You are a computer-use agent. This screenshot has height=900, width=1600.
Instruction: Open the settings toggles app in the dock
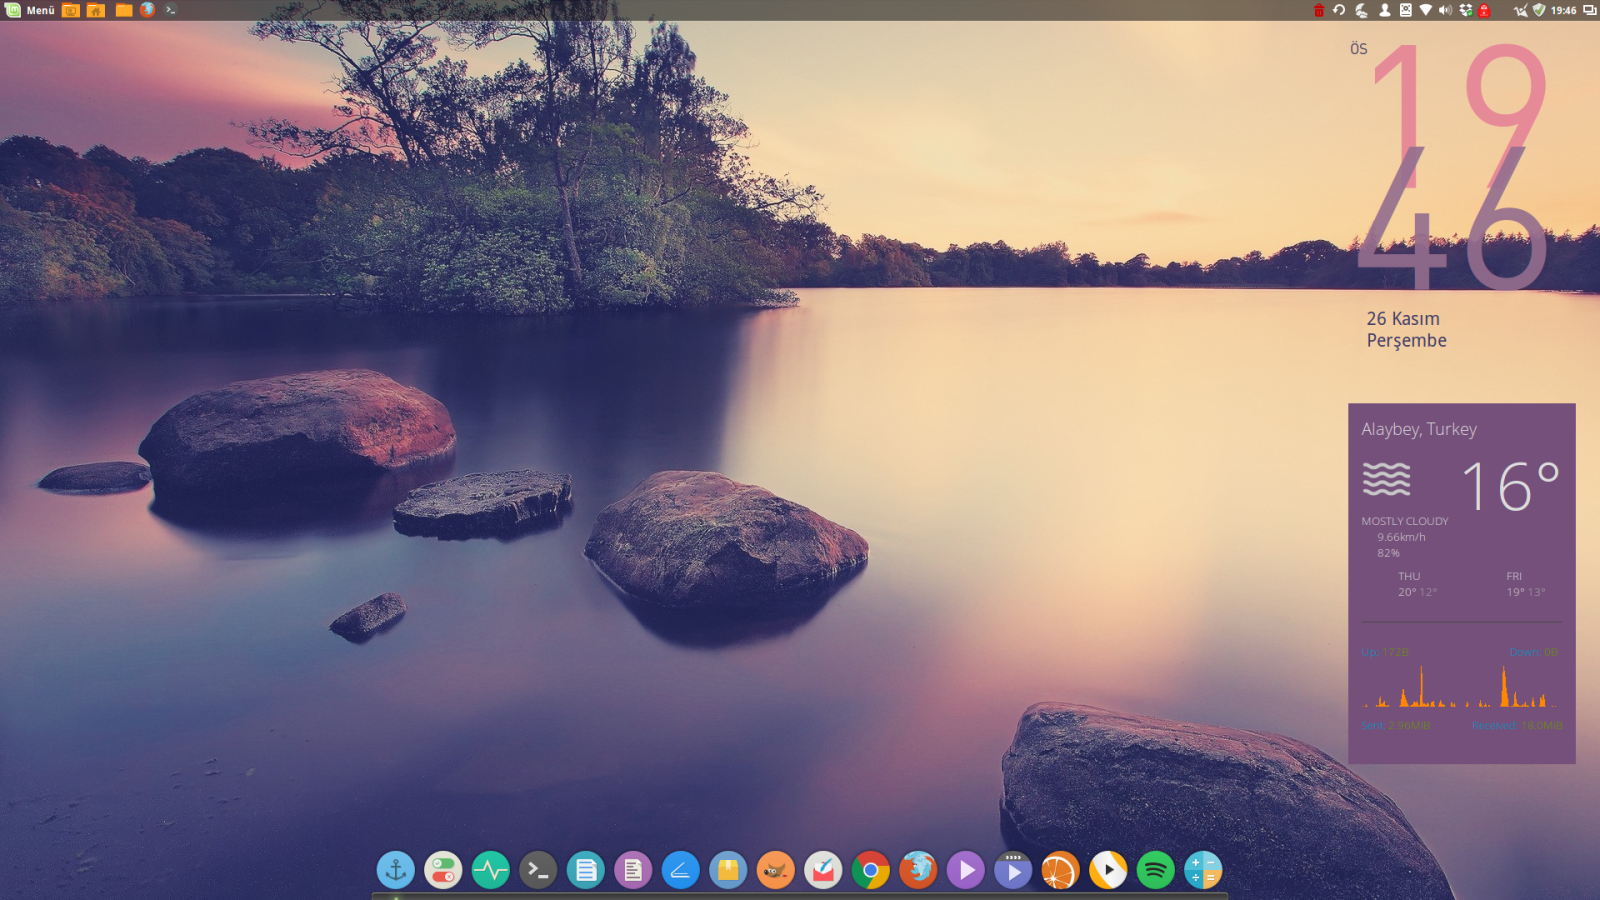[x=443, y=870]
